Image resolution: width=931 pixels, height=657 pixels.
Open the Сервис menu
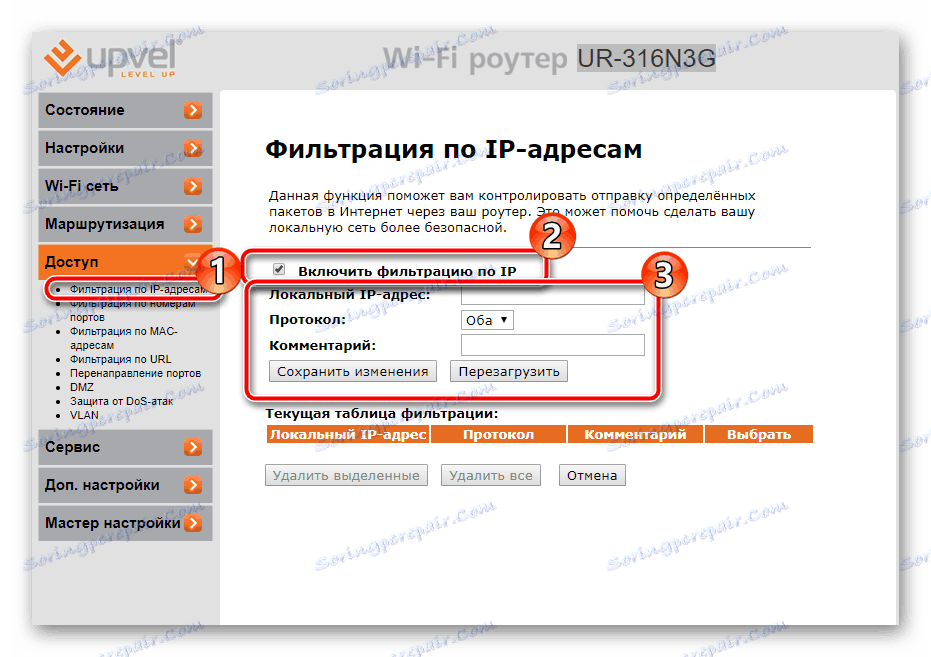pos(125,447)
